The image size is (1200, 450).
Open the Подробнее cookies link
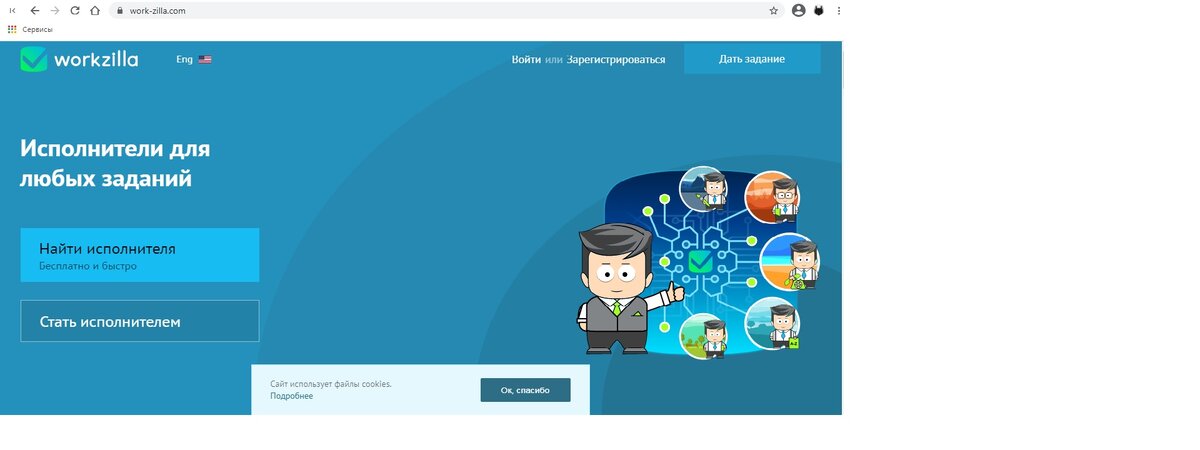click(x=291, y=396)
